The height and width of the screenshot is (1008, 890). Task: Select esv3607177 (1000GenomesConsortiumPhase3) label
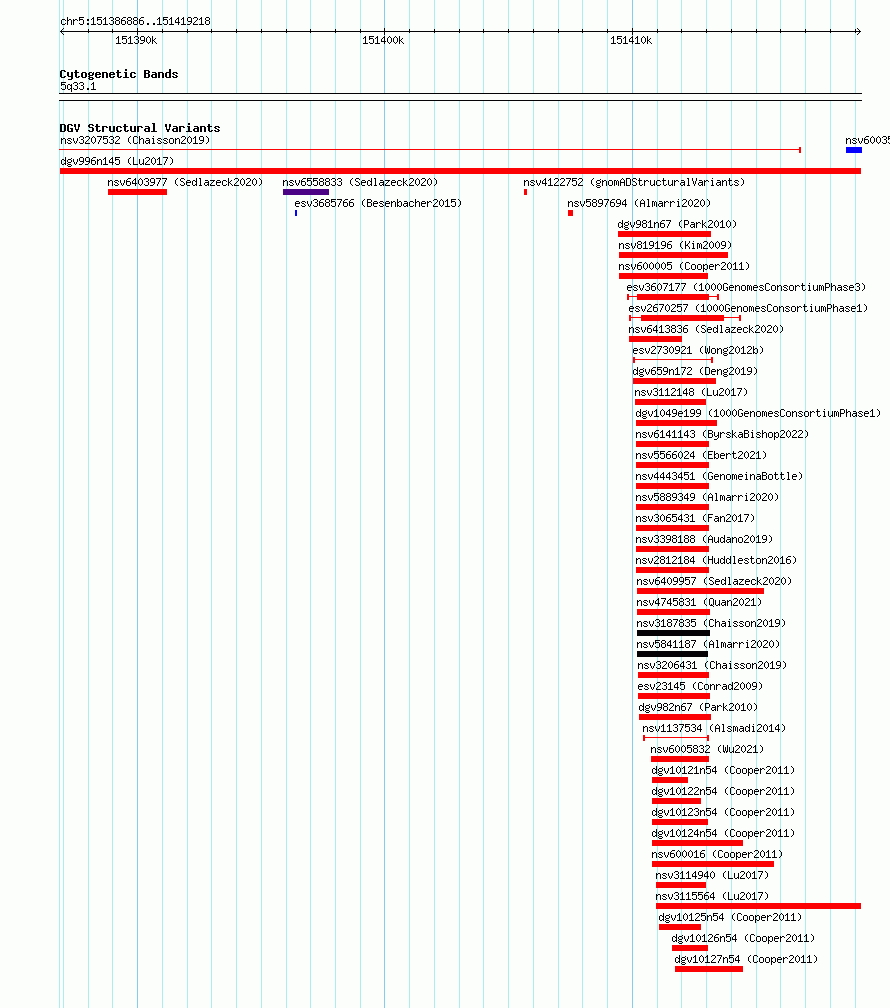747,287
